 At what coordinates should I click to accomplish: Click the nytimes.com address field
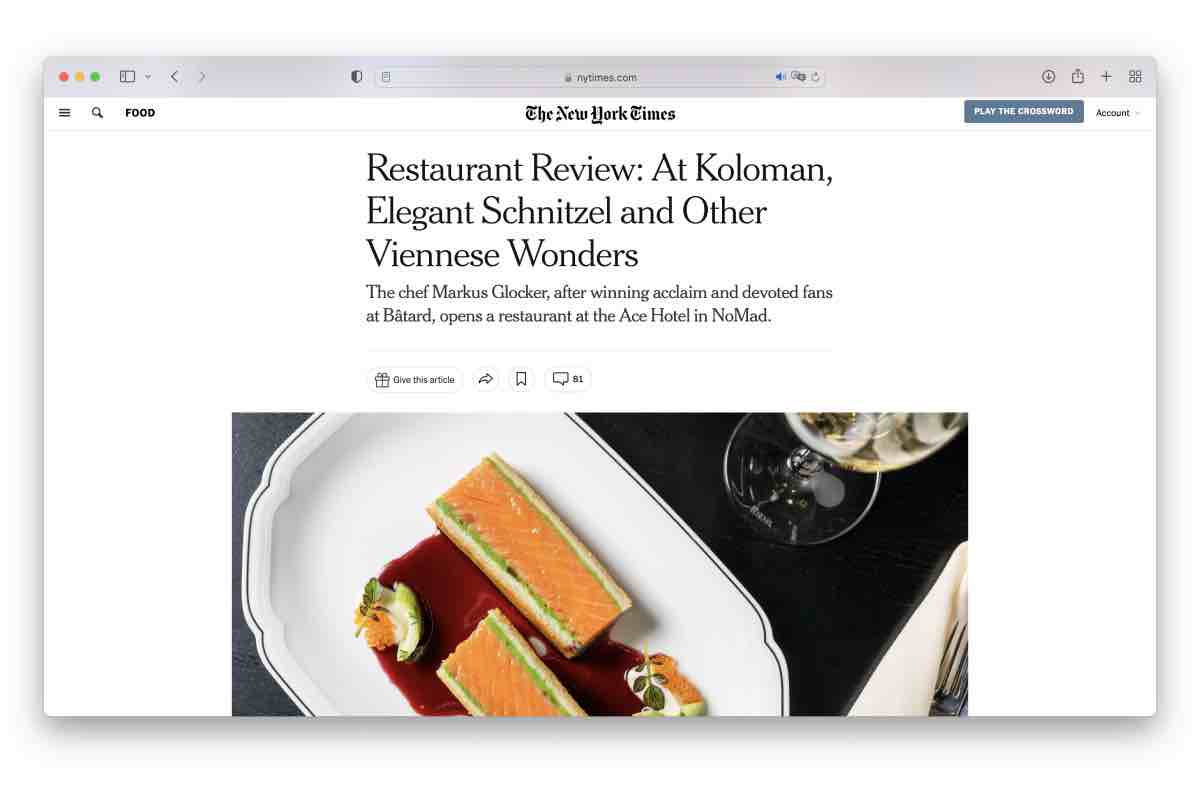[x=600, y=77]
